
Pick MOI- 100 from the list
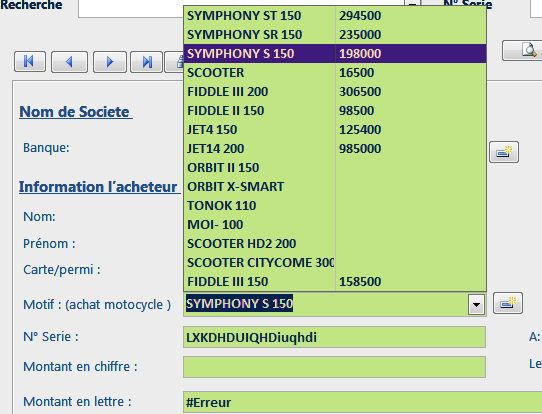click(x=335, y=225)
